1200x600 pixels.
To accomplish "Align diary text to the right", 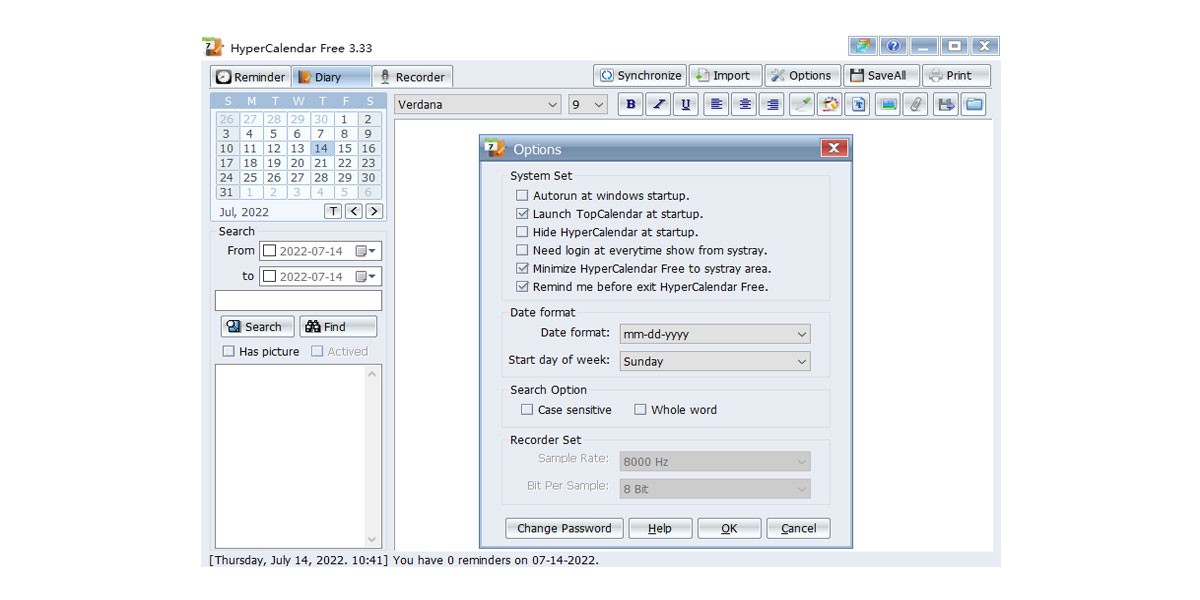I will point(772,104).
